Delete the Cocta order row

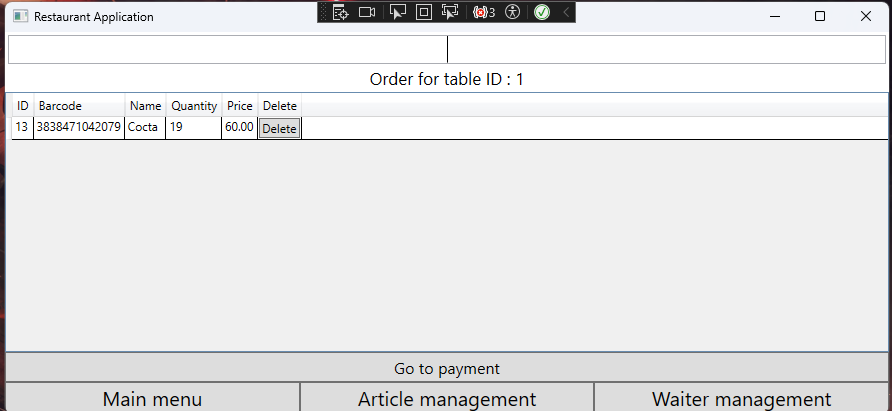[x=279, y=129]
